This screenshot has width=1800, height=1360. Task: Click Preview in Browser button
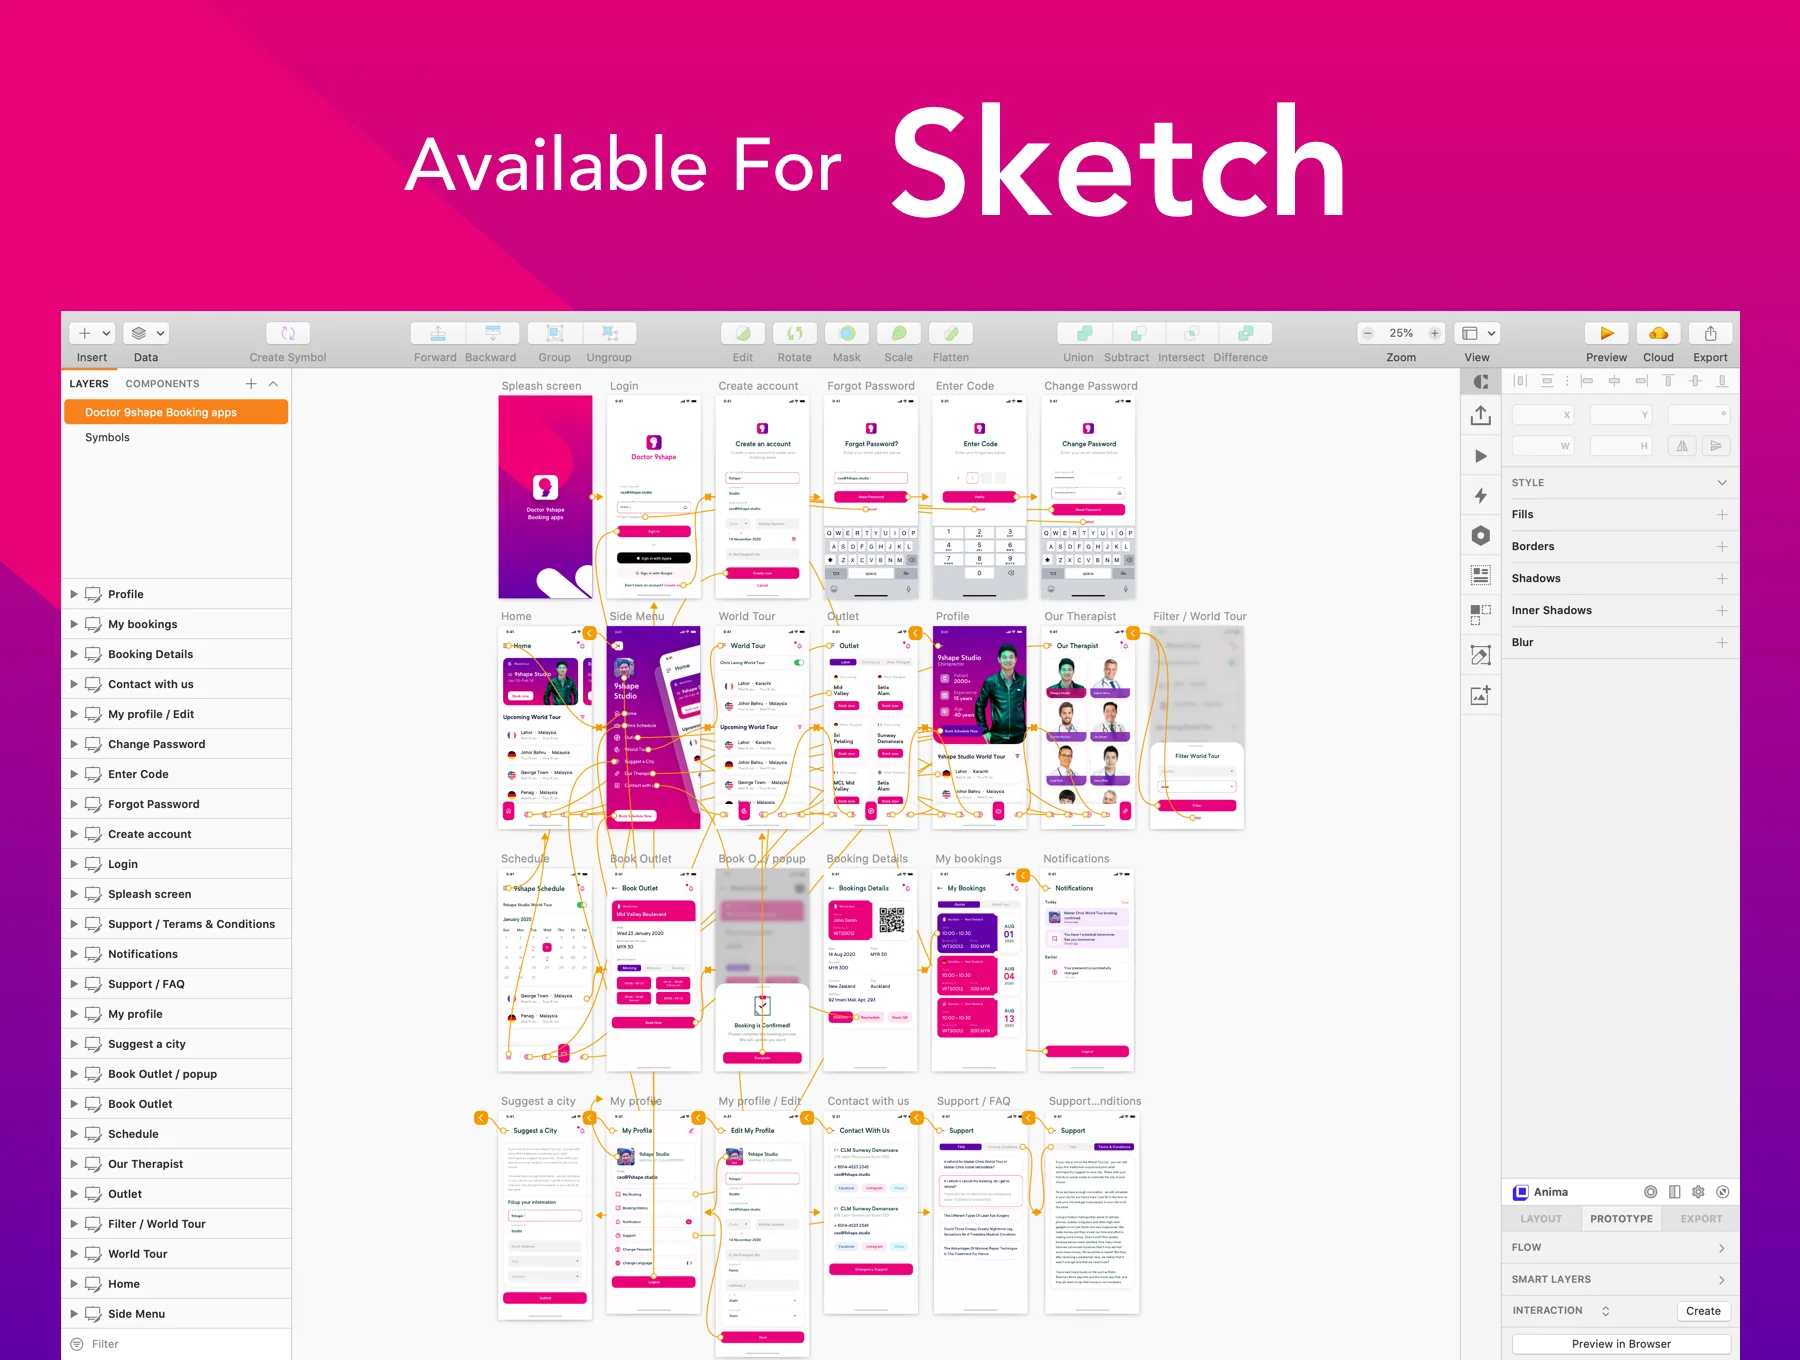(1621, 1344)
